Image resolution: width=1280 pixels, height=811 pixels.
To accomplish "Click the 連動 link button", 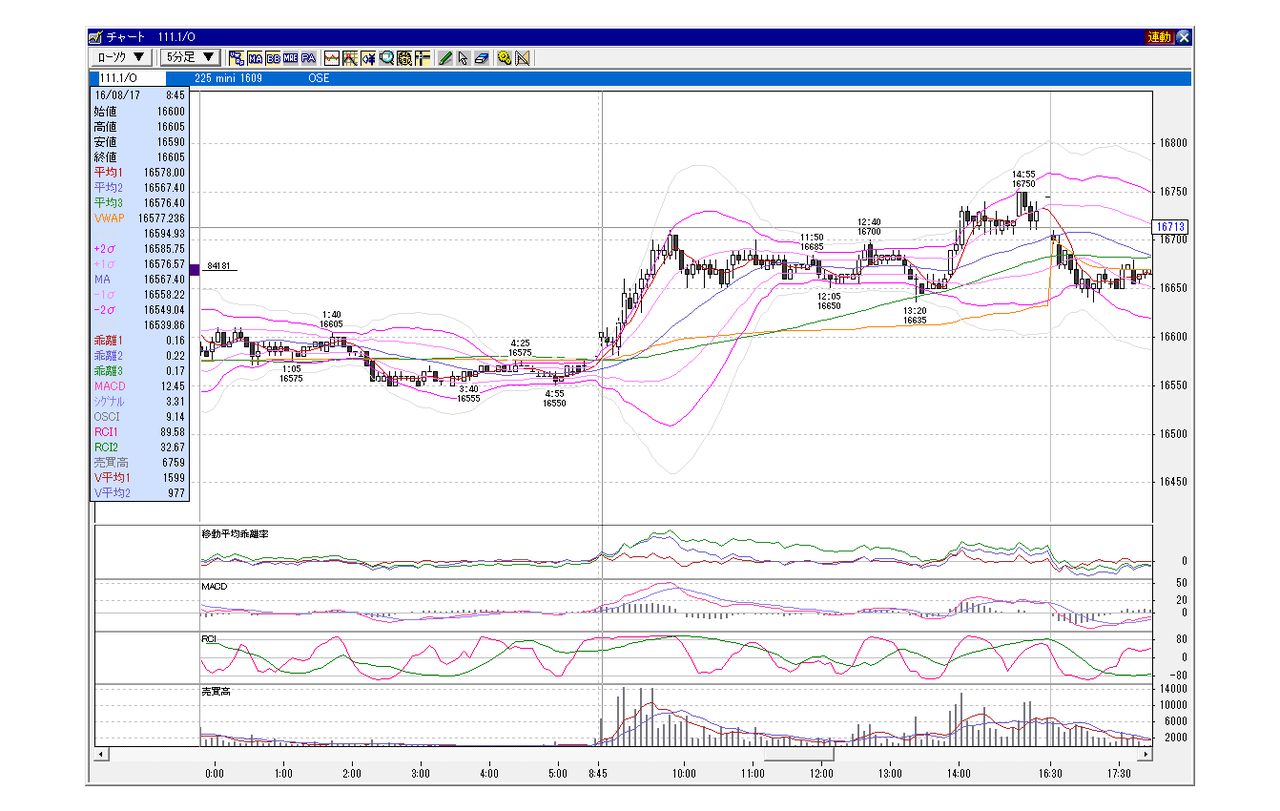I will point(1159,37).
